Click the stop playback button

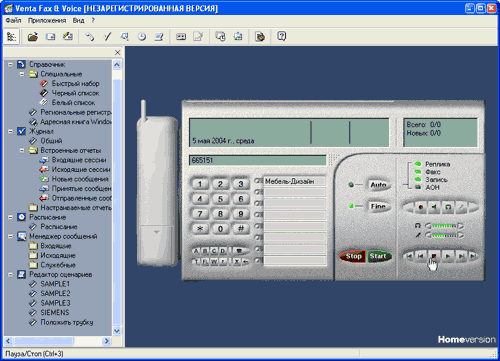tap(434, 256)
